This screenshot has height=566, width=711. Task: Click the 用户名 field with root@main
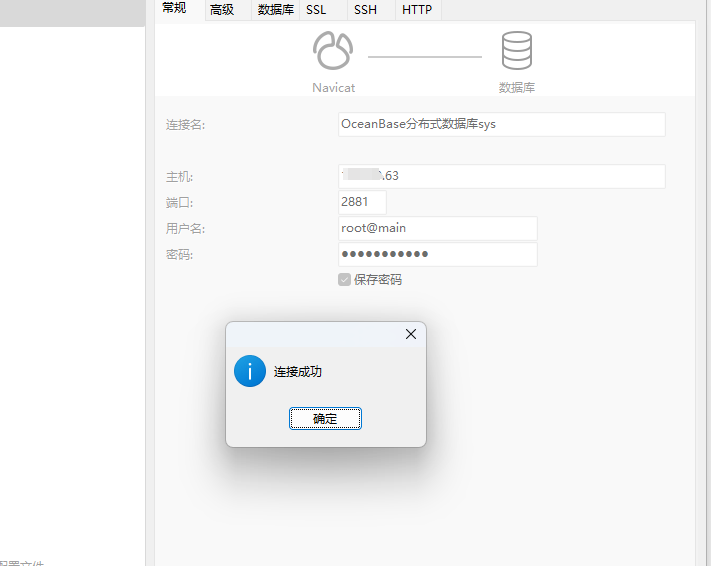pyautogui.click(x=438, y=228)
